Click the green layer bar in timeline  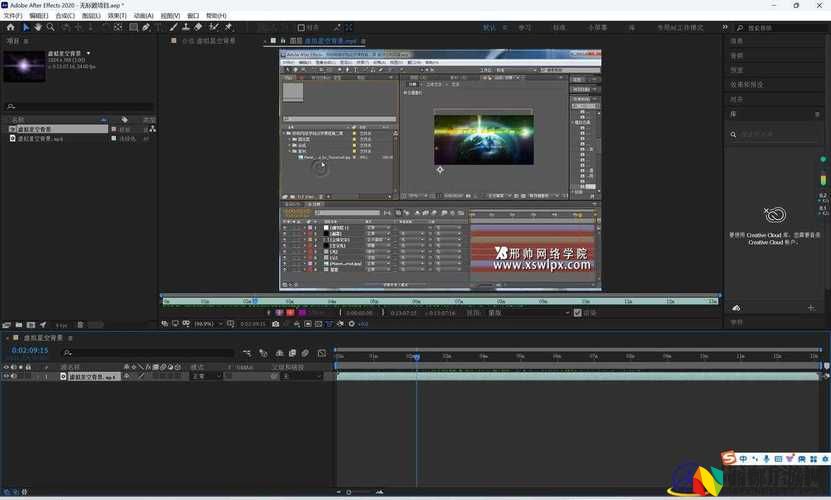tap(578, 376)
